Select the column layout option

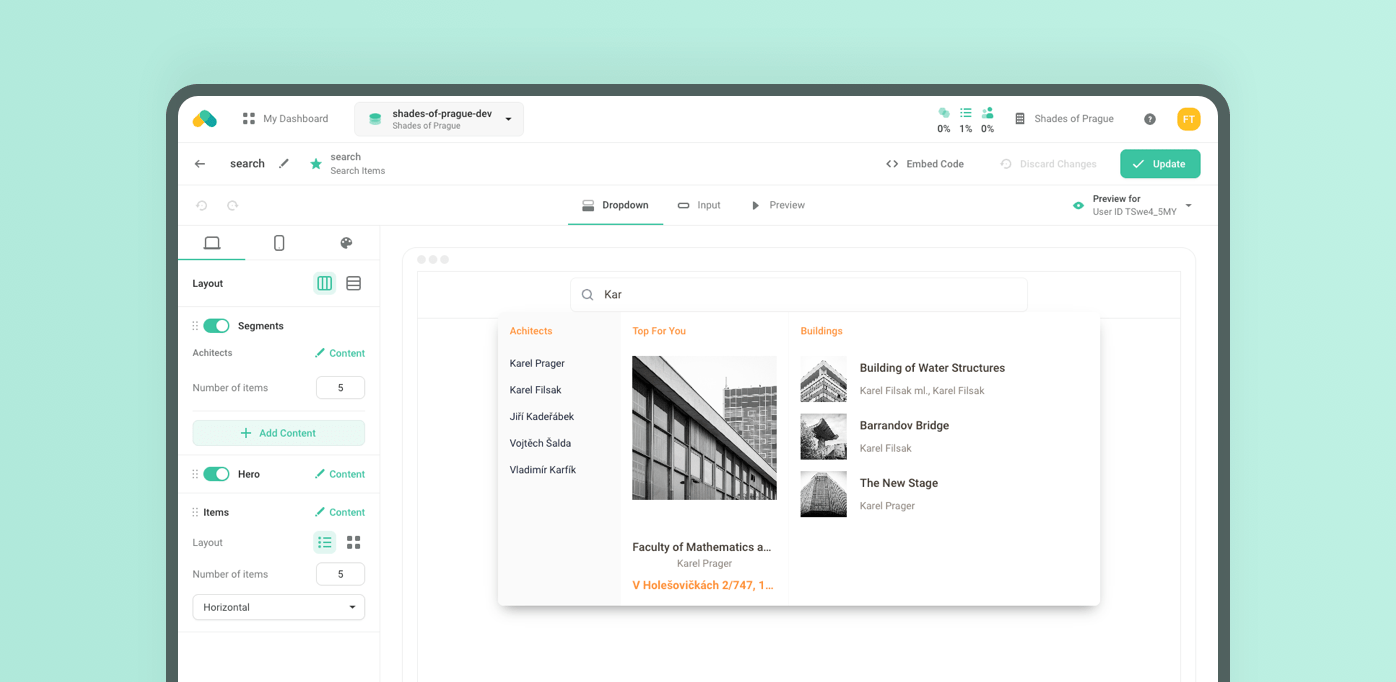pyautogui.click(x=325, y=284)
